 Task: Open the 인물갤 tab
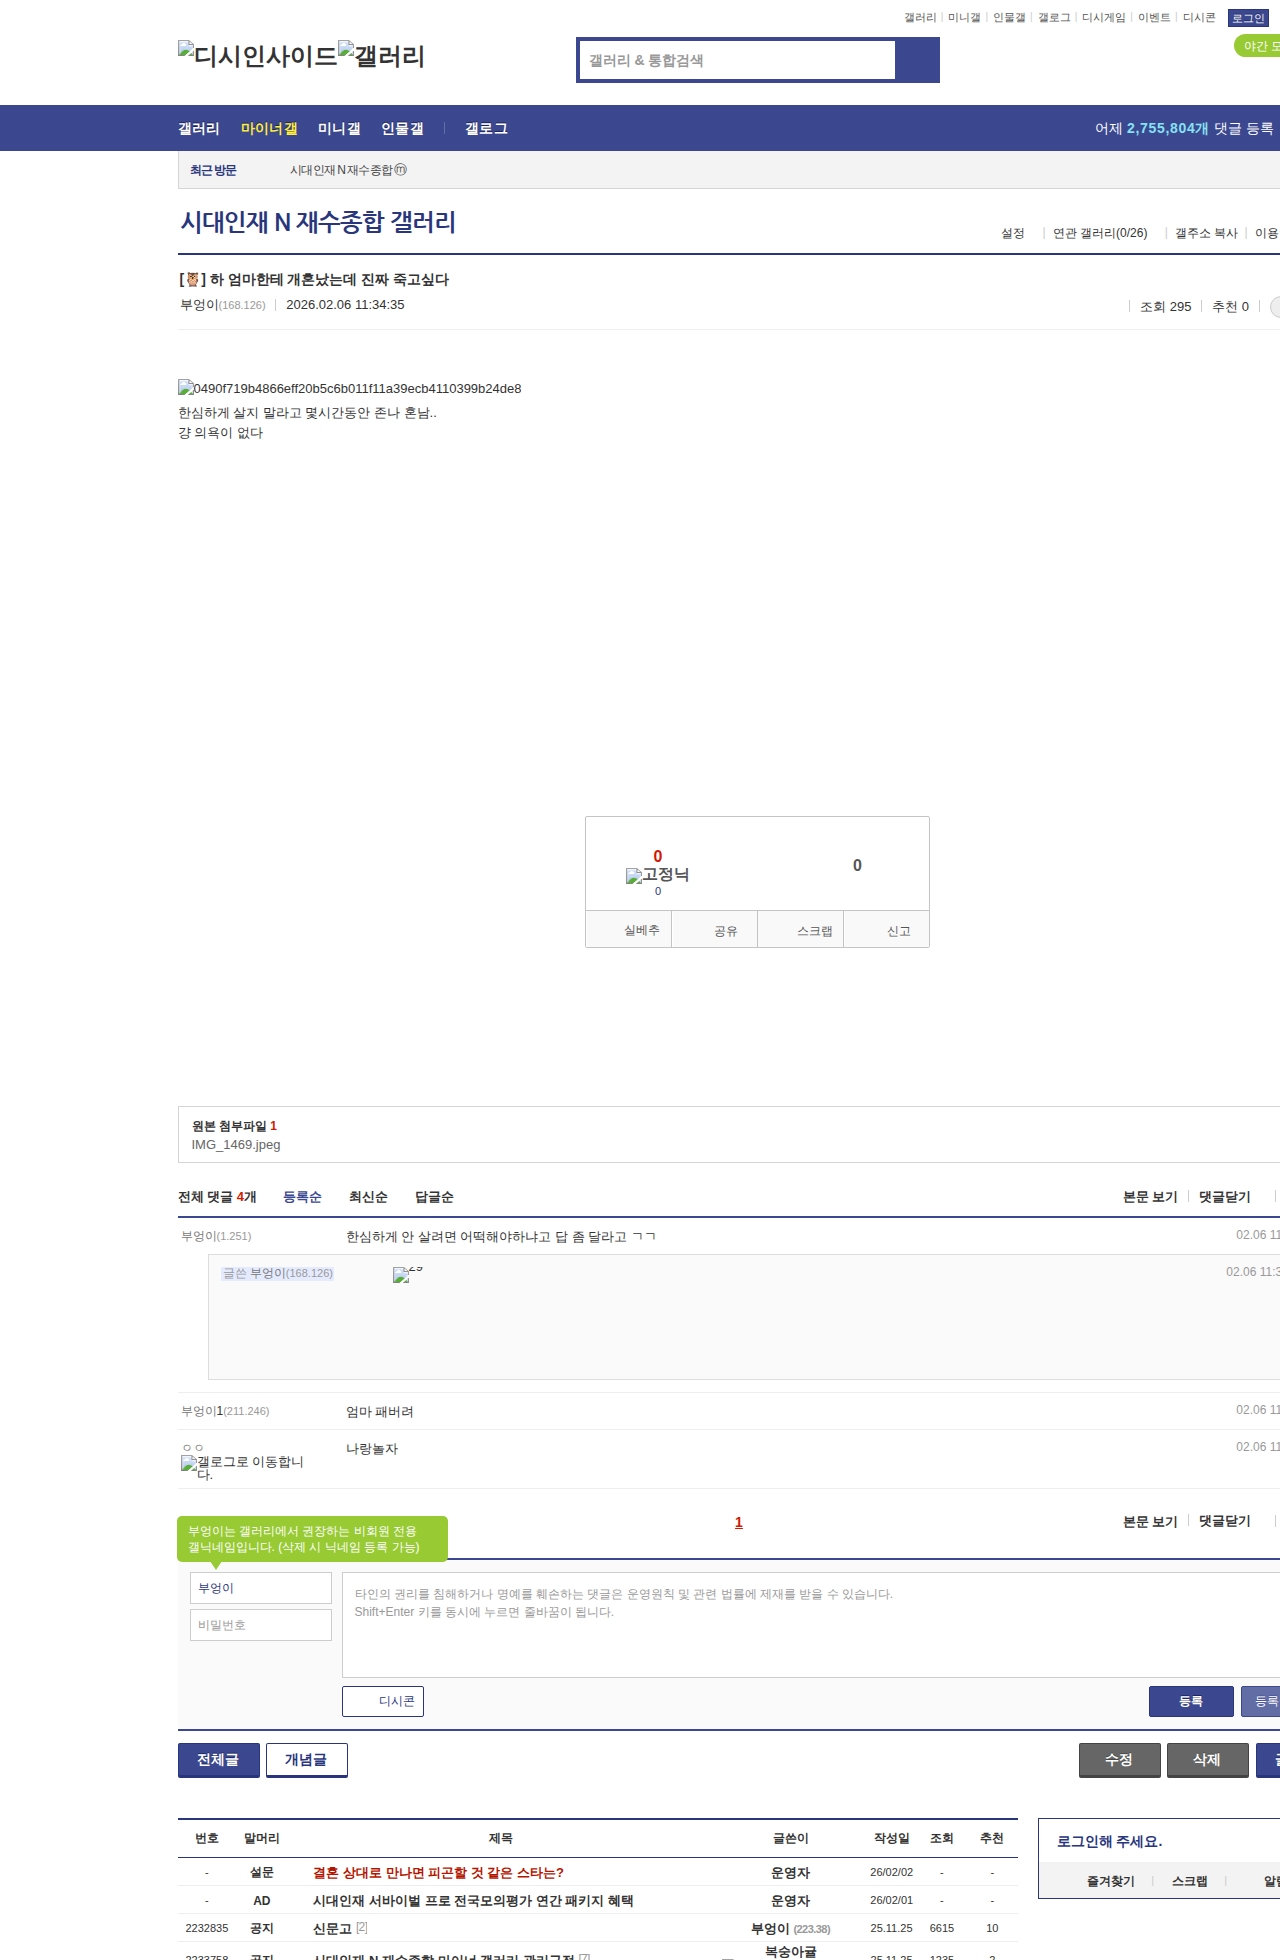402,129
